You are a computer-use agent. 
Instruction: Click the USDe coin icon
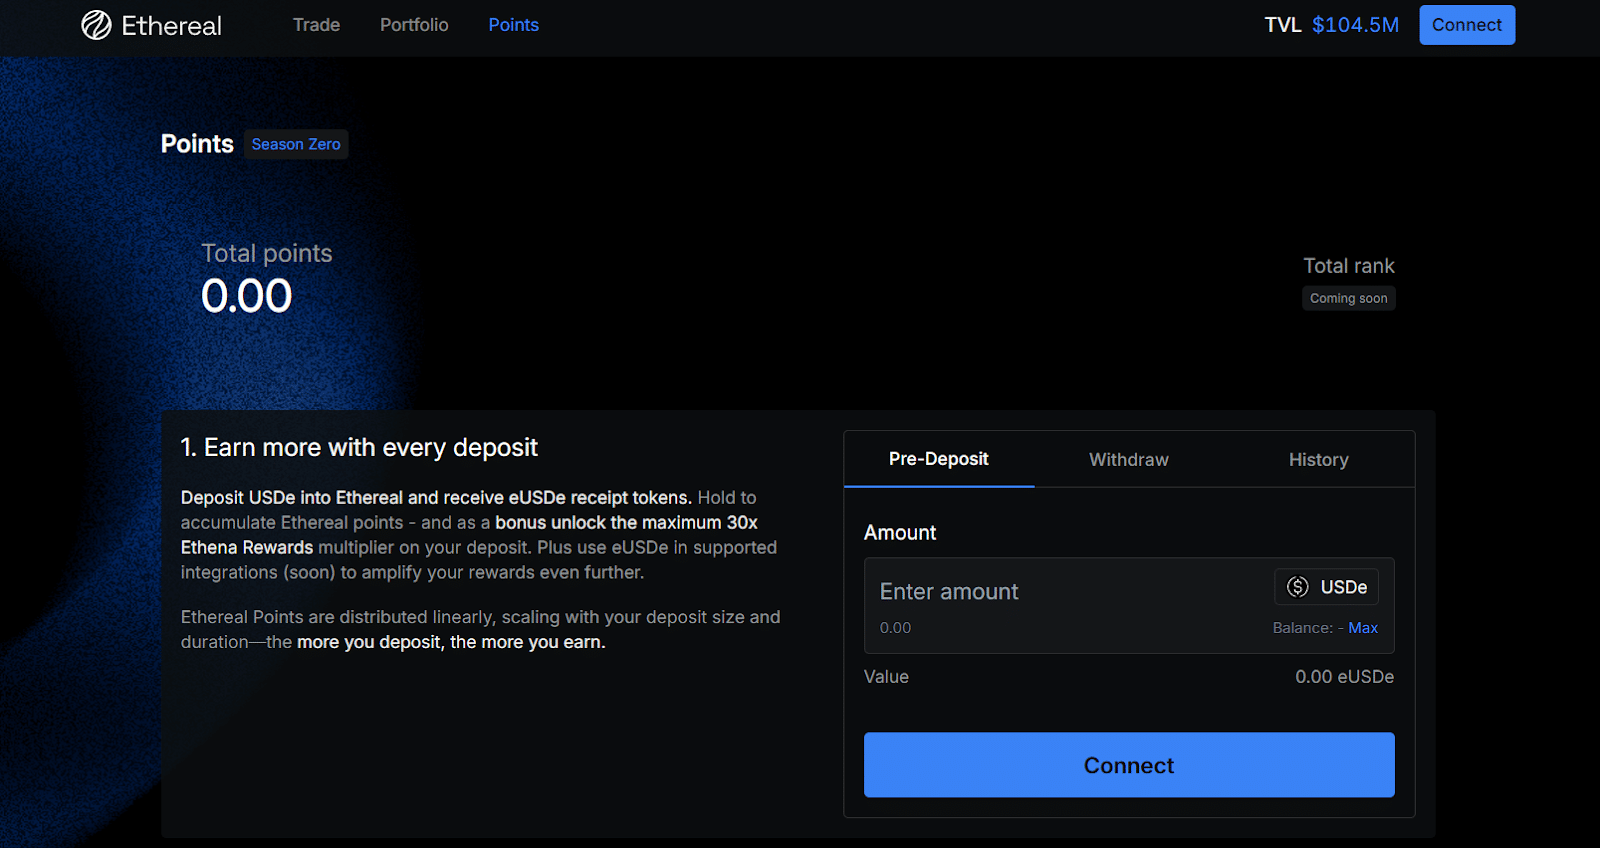point(1297,587)
